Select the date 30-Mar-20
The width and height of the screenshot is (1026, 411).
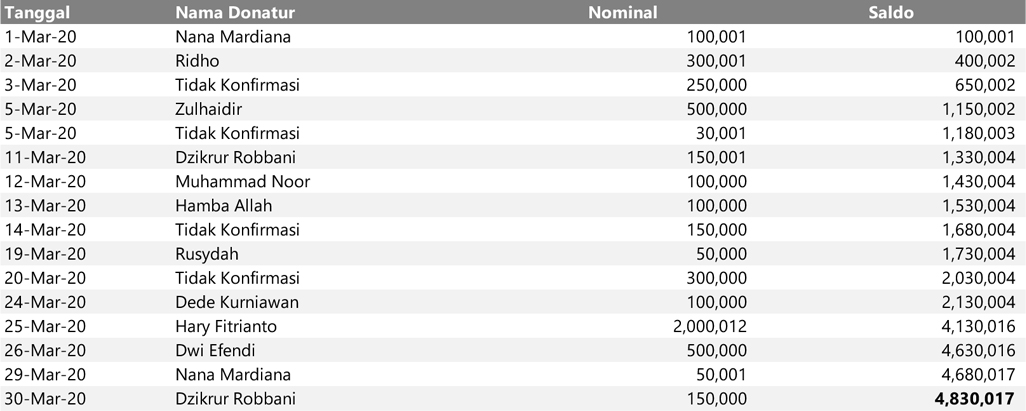pos(46,399)
